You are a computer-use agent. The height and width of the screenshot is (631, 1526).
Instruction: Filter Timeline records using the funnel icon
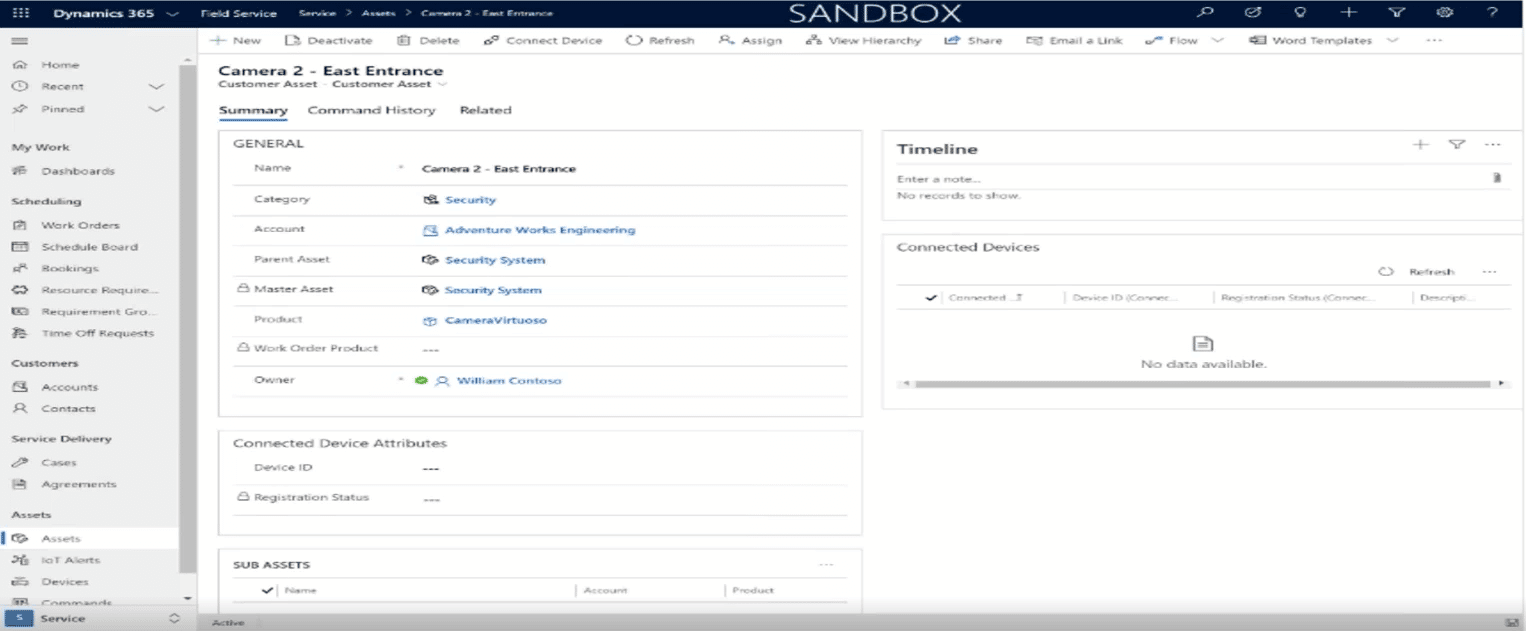point(1455,144)
